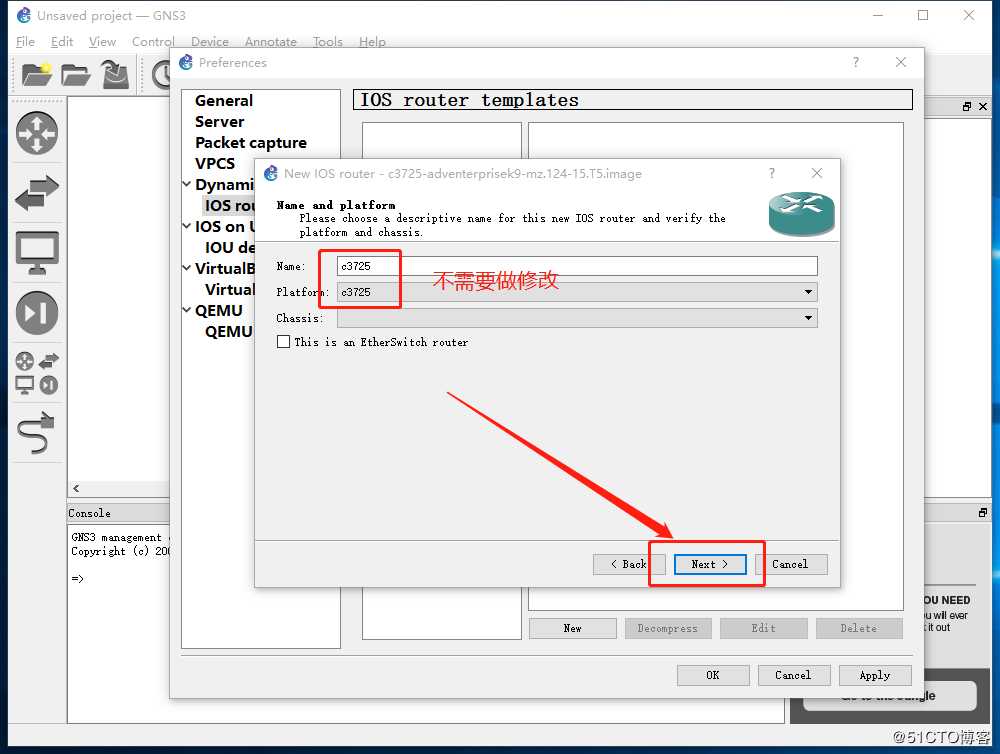Collapse the IOS on UNIX tree section
The width and height of the screenshot is (1000, 754).
click(187, 226)
